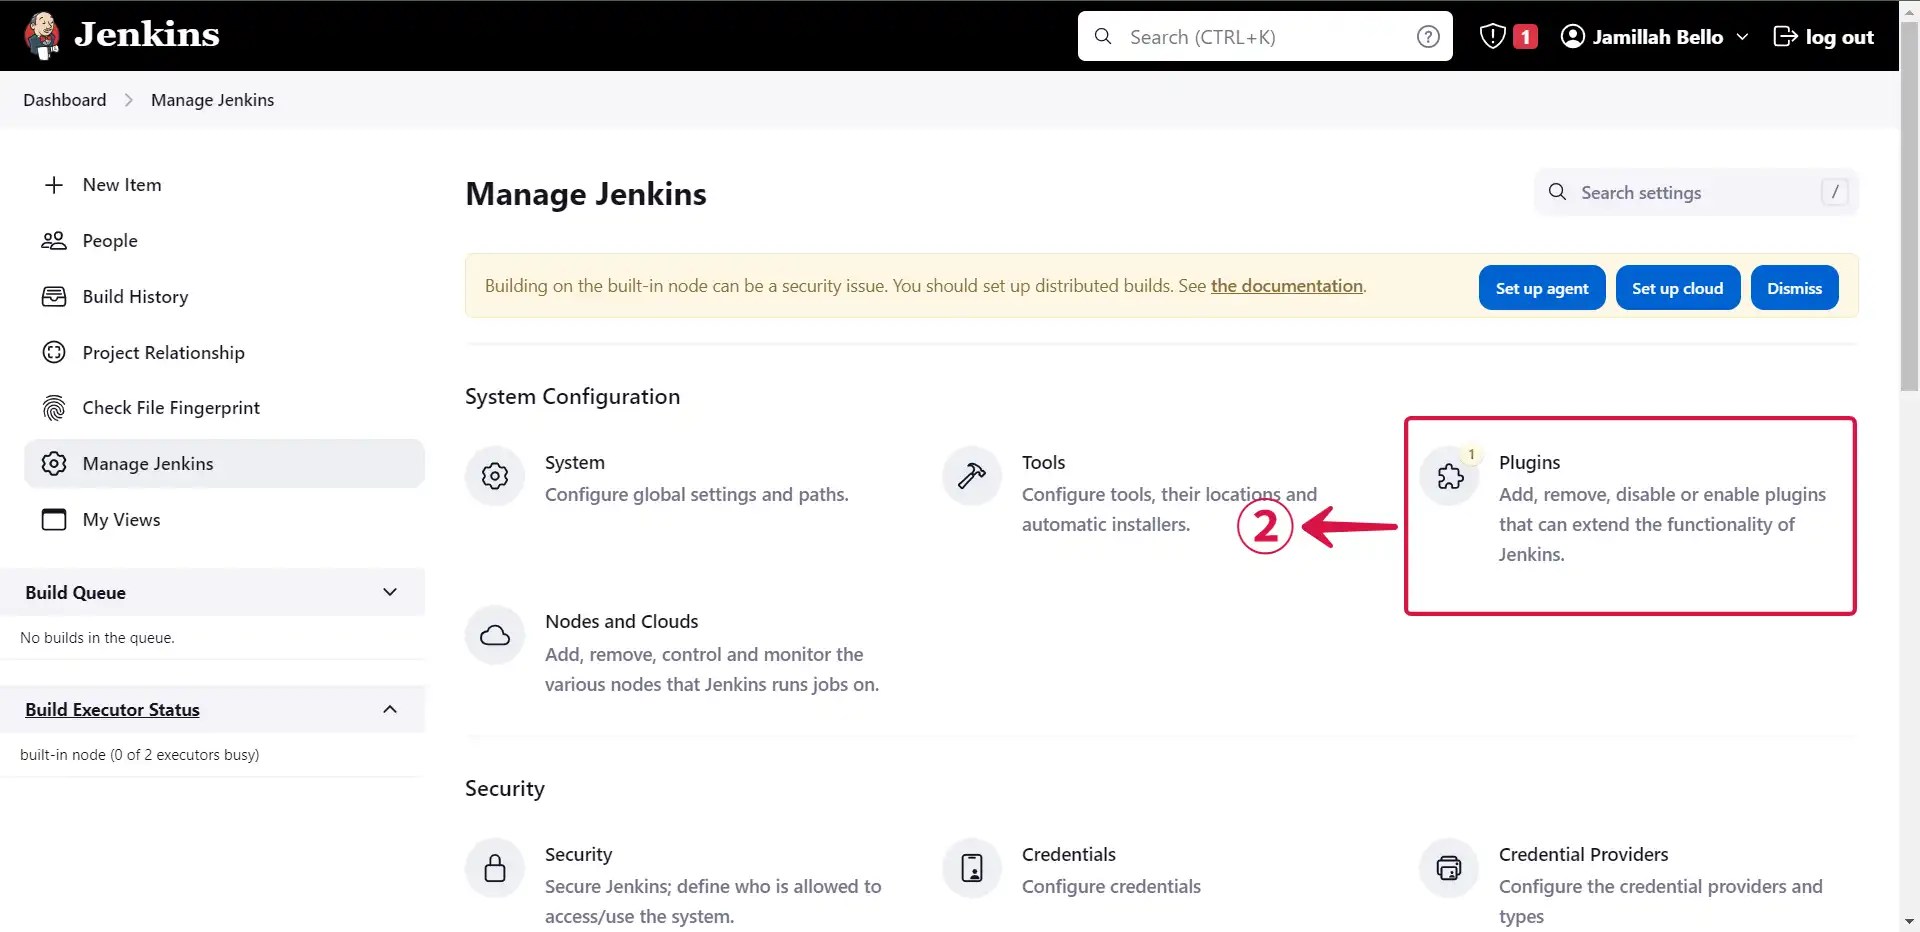The width and height of the screenshot is (1920, 932).
Task: Open the System global settings gear
Action: (x=494, y=476)
